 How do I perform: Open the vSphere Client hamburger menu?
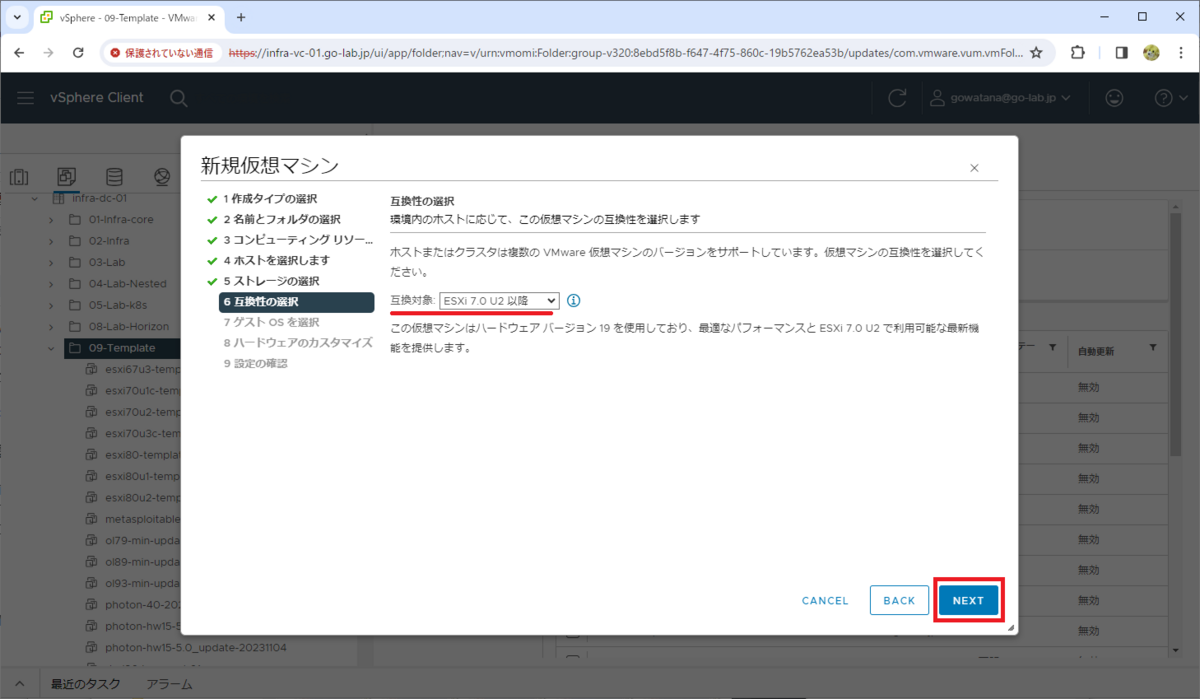point(28,97)
